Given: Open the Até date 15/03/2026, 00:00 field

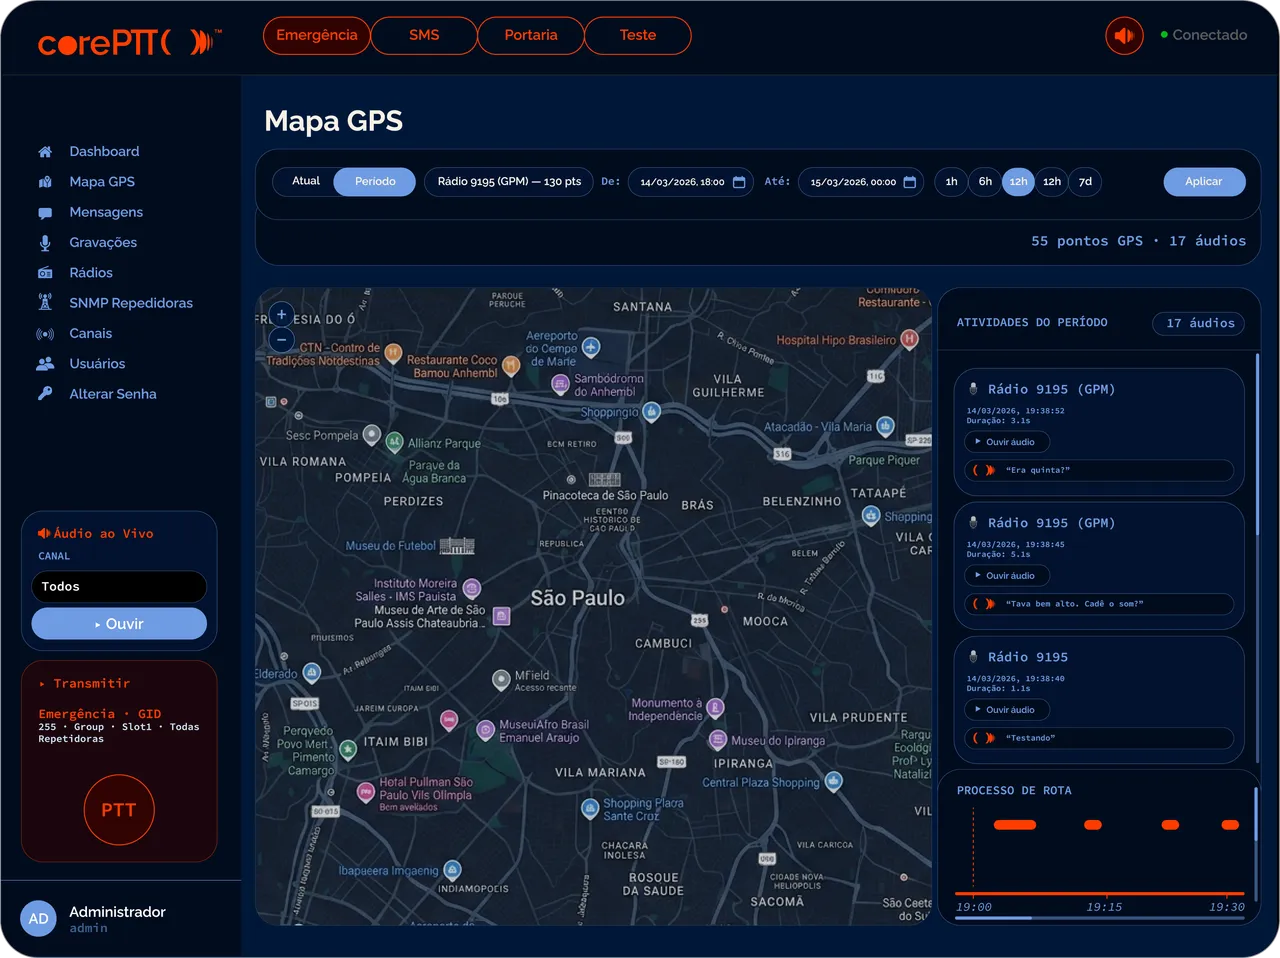Looking at the screenshot, I should coord(860,182).
